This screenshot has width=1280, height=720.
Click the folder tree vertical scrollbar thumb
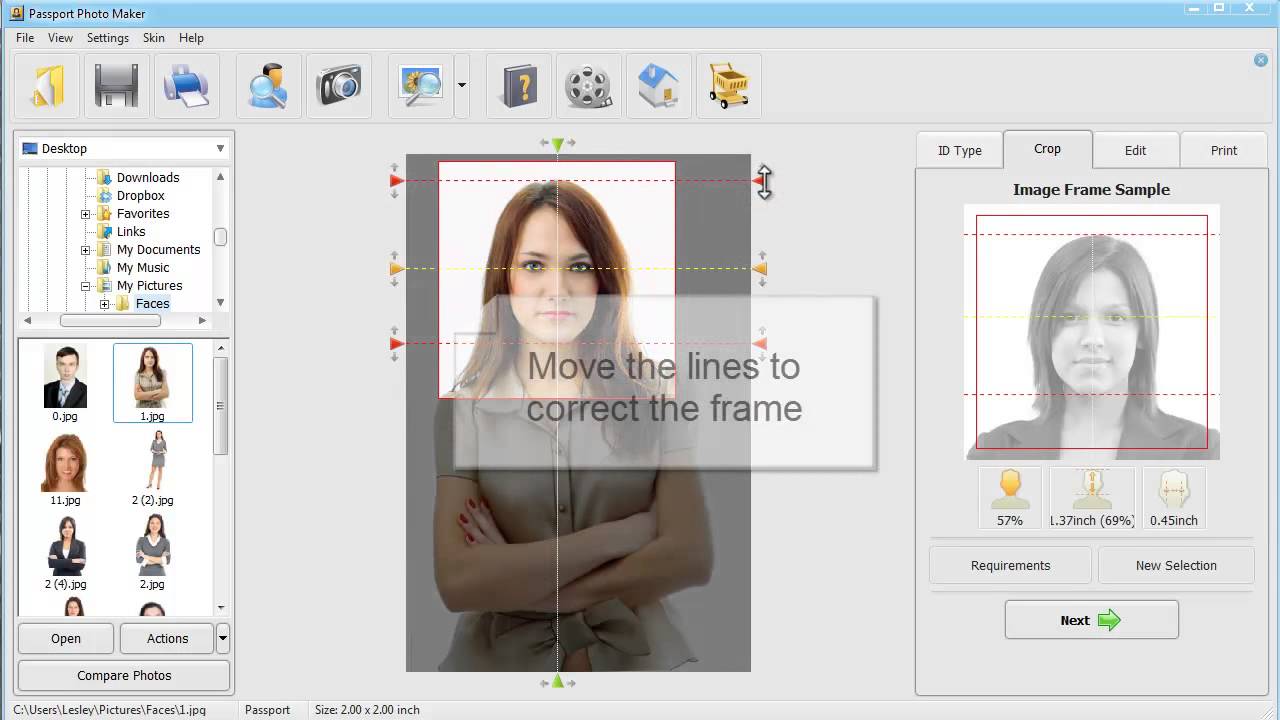tap(220, 237)
